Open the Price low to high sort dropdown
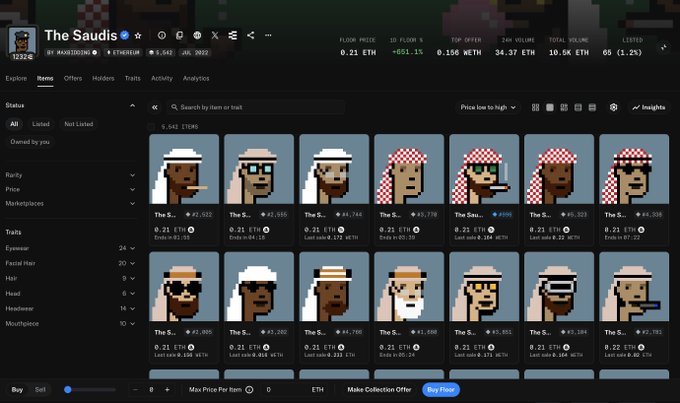The image size is (680, 403). coord(488,107)
